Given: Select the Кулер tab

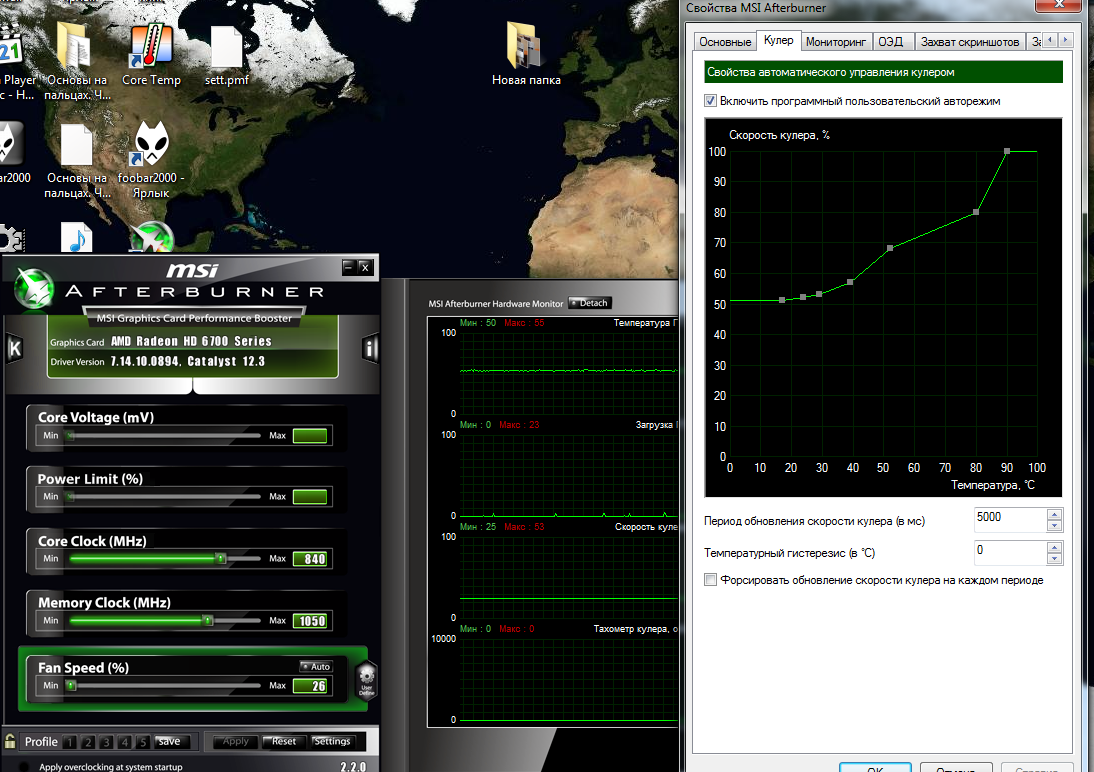Looking at the screenshot, I should coord(779,40).
